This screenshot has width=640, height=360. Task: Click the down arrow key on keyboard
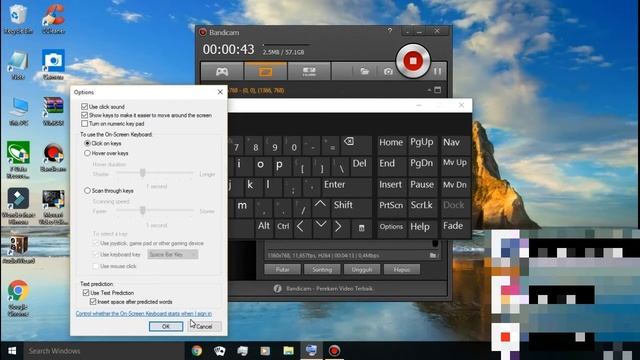321,229
